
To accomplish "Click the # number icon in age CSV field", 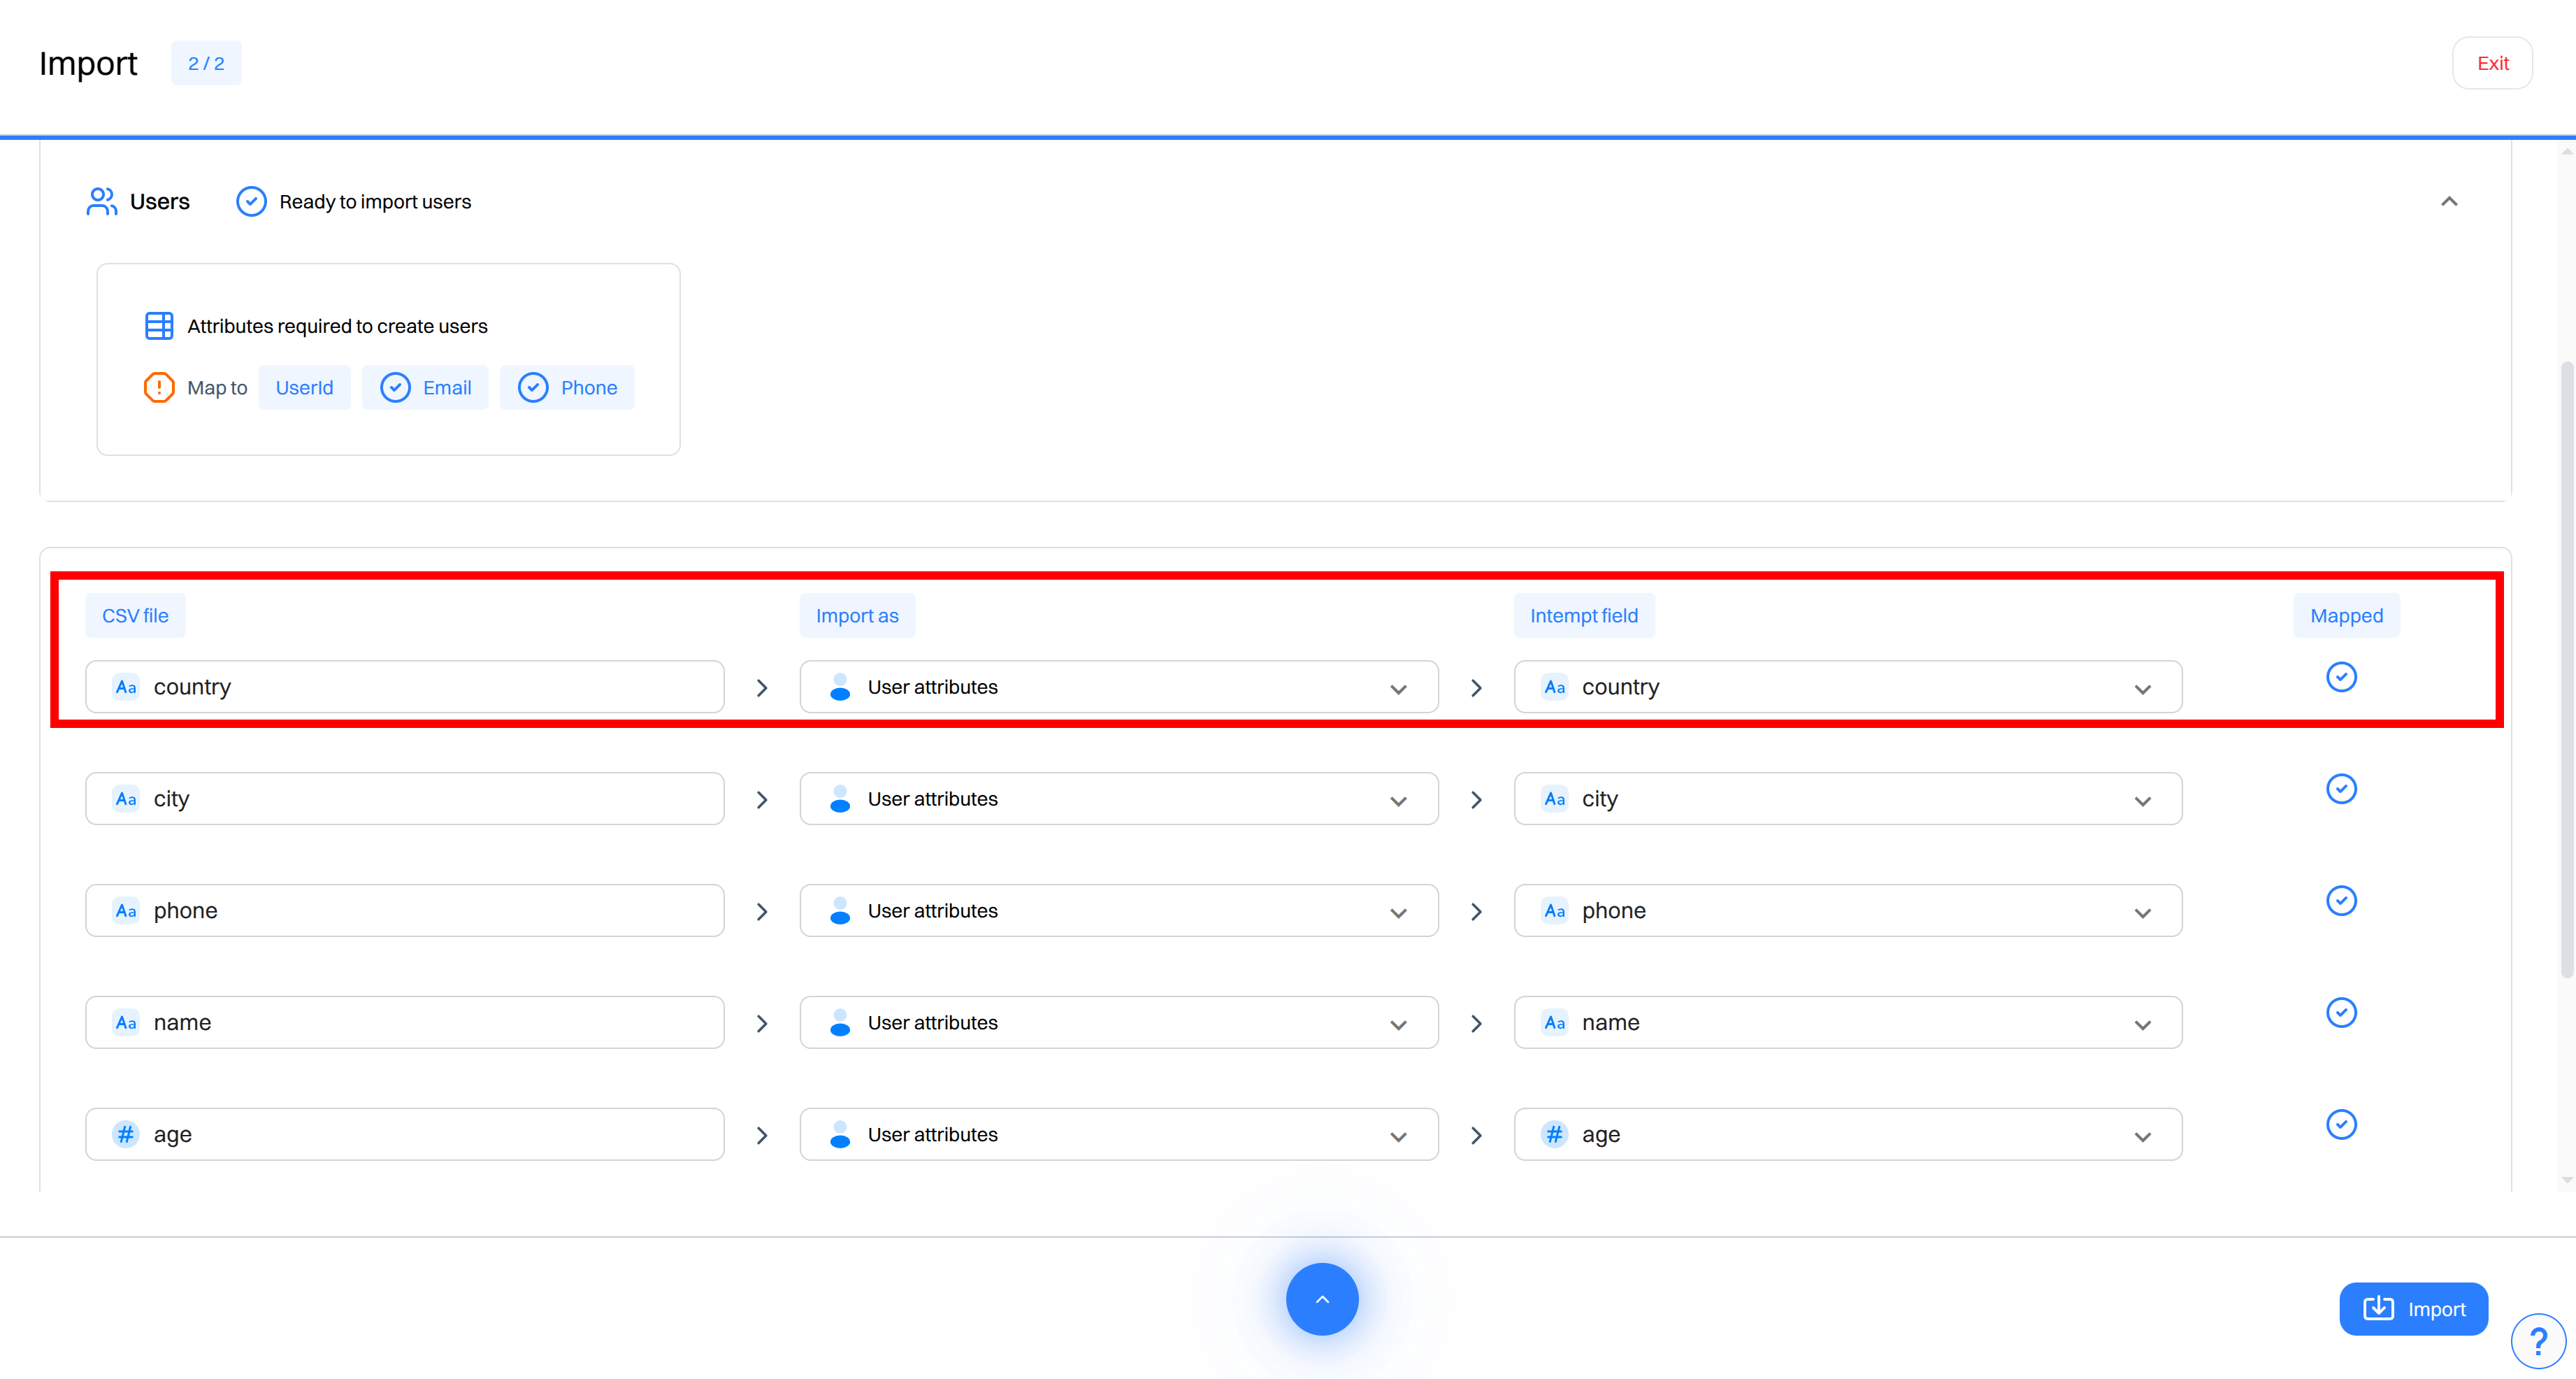I will click(126, 1135).
